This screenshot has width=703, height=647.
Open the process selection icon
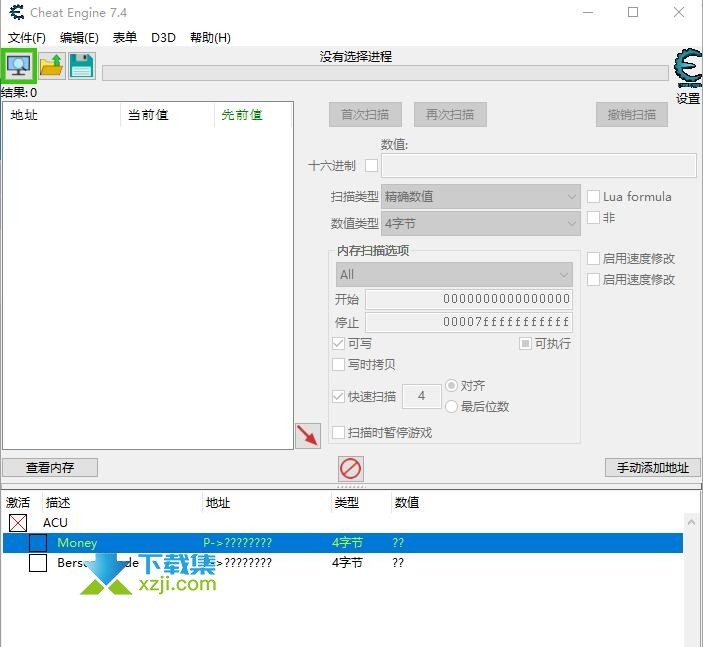18,66
